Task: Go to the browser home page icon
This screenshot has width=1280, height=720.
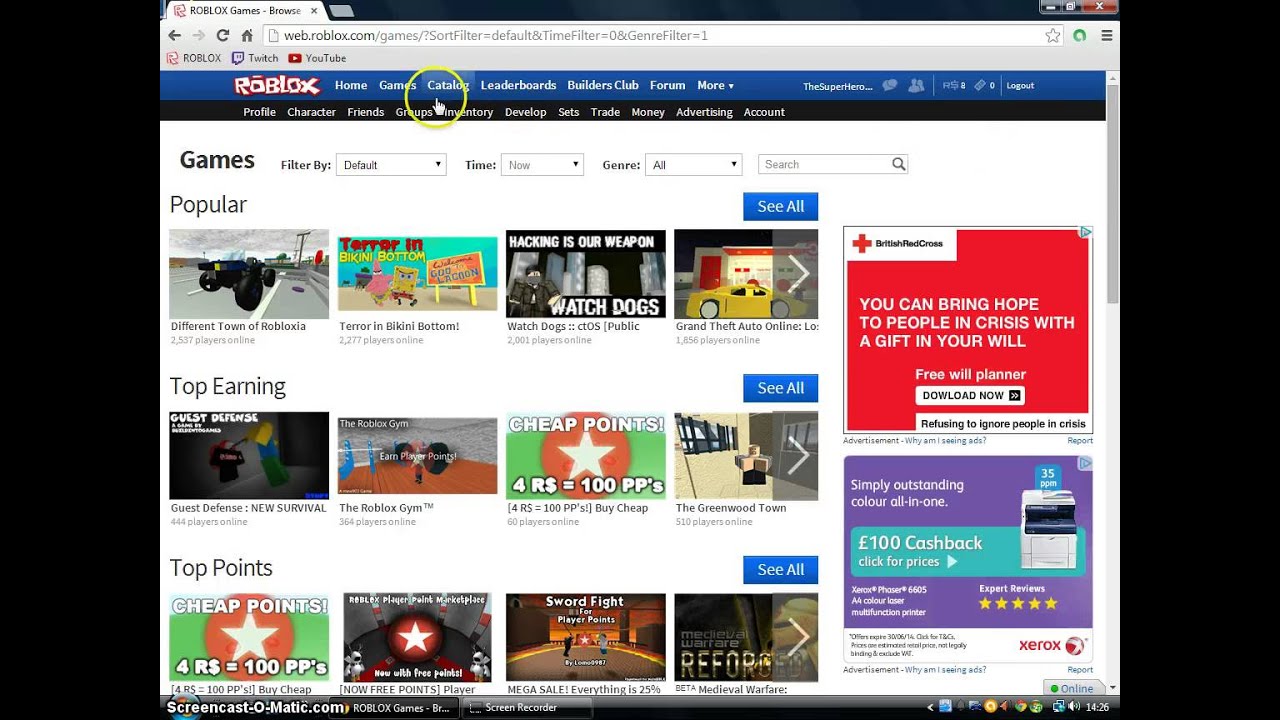Action: point(247,35)
